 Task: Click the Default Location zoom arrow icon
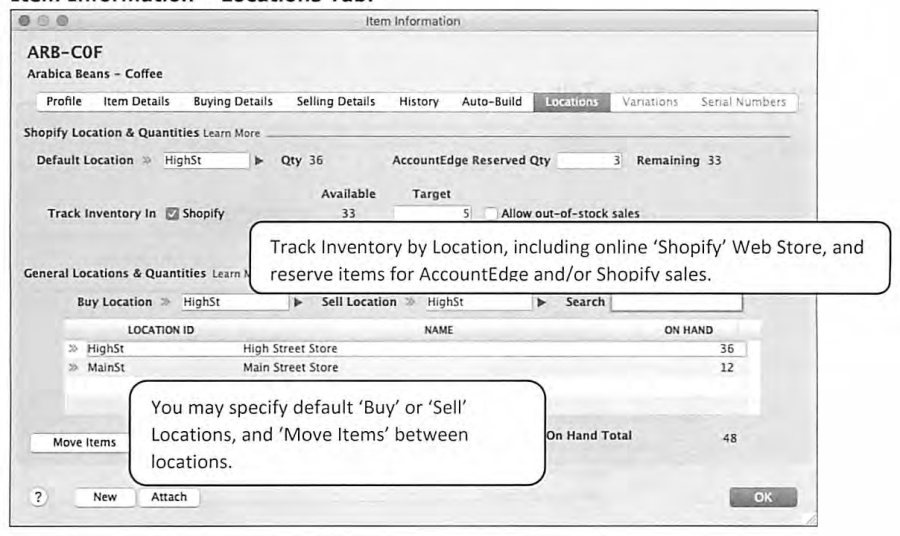point(147,160)
